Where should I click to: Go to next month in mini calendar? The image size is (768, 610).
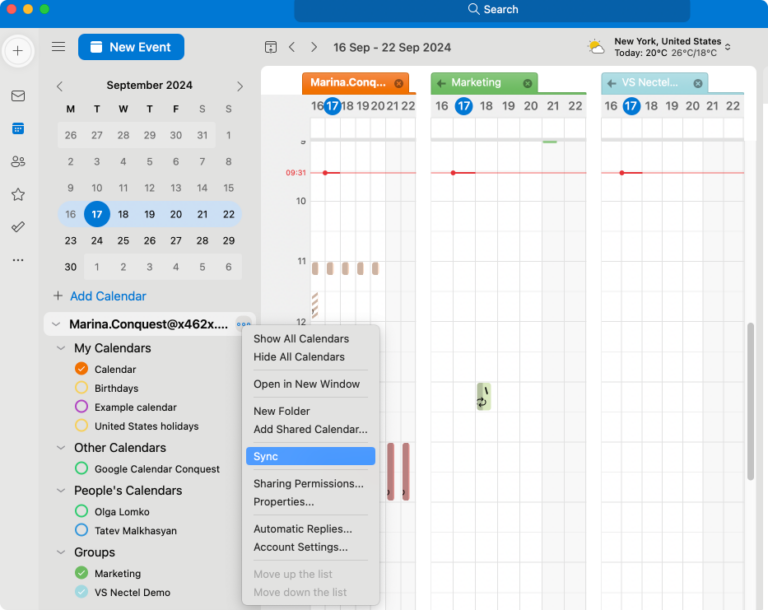[x=240, y=86]
